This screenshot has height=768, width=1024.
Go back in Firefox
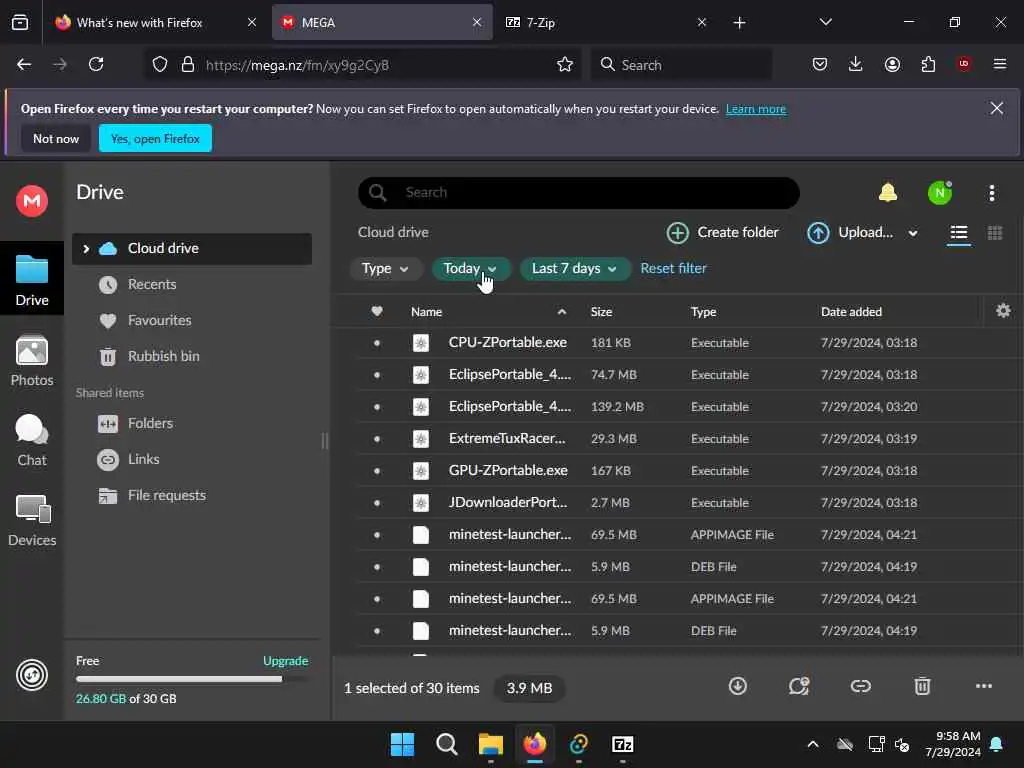tap(24, 64)
